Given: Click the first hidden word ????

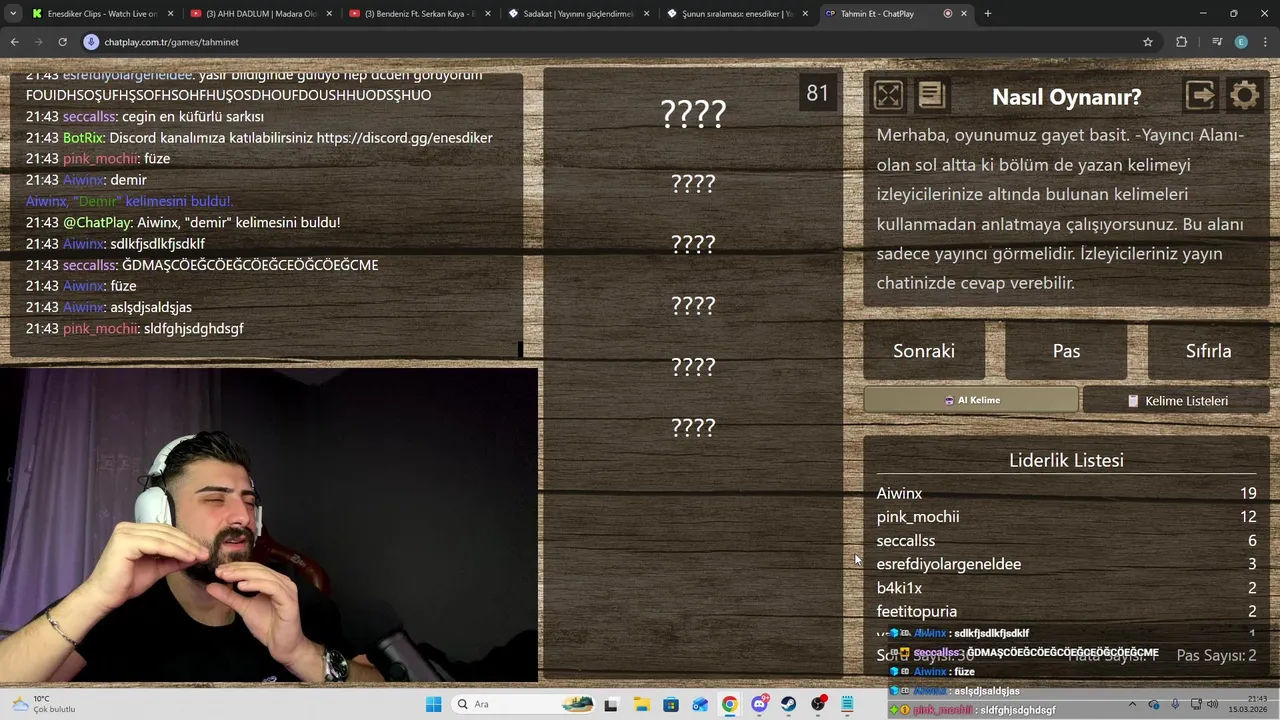Looking at the screenshot, I should pos(693,114).
